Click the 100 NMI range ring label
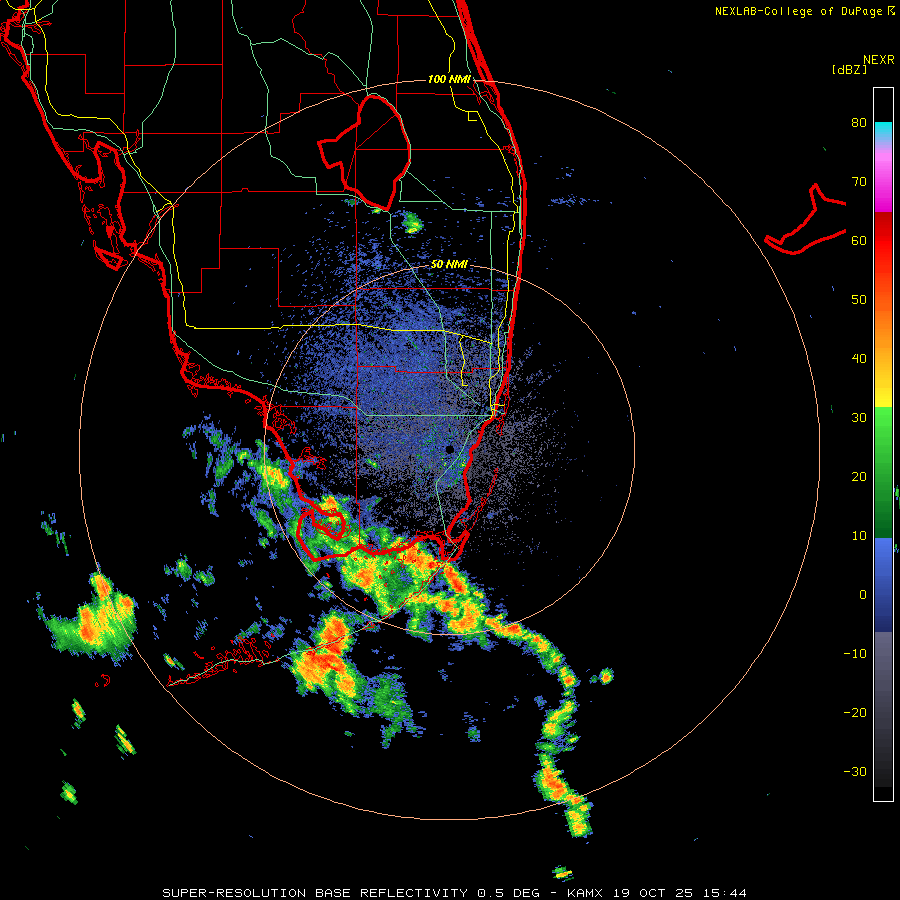 click(449, 79)
